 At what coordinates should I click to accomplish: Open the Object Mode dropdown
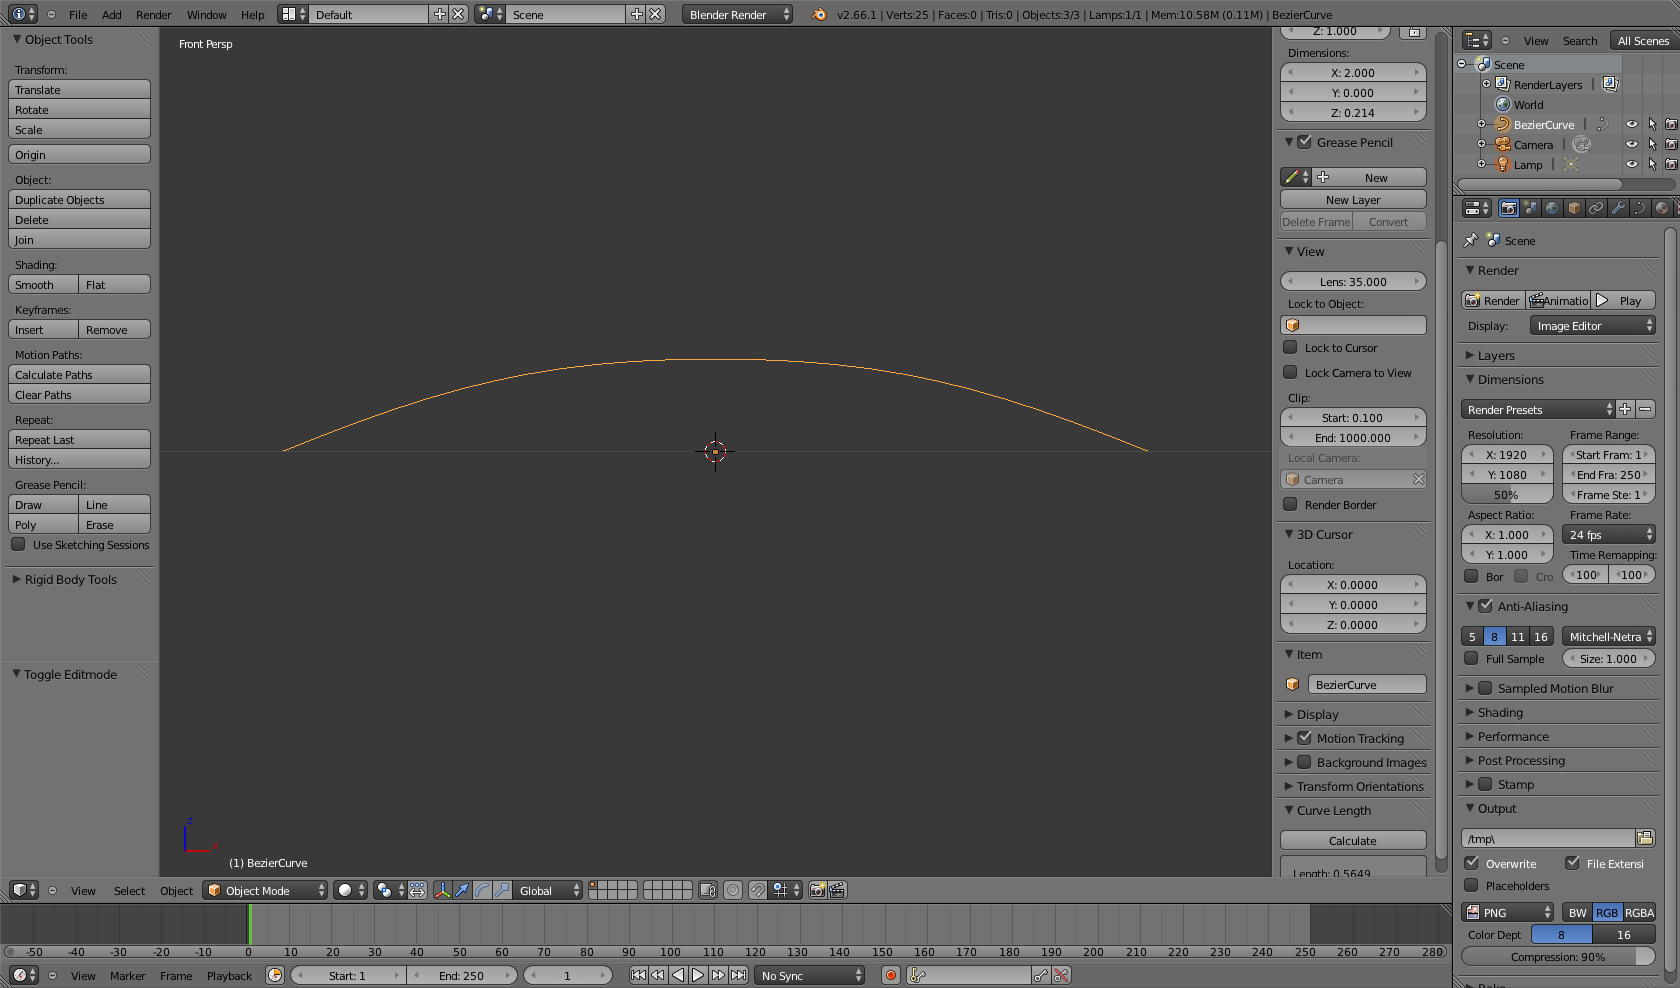click(266, 890)
